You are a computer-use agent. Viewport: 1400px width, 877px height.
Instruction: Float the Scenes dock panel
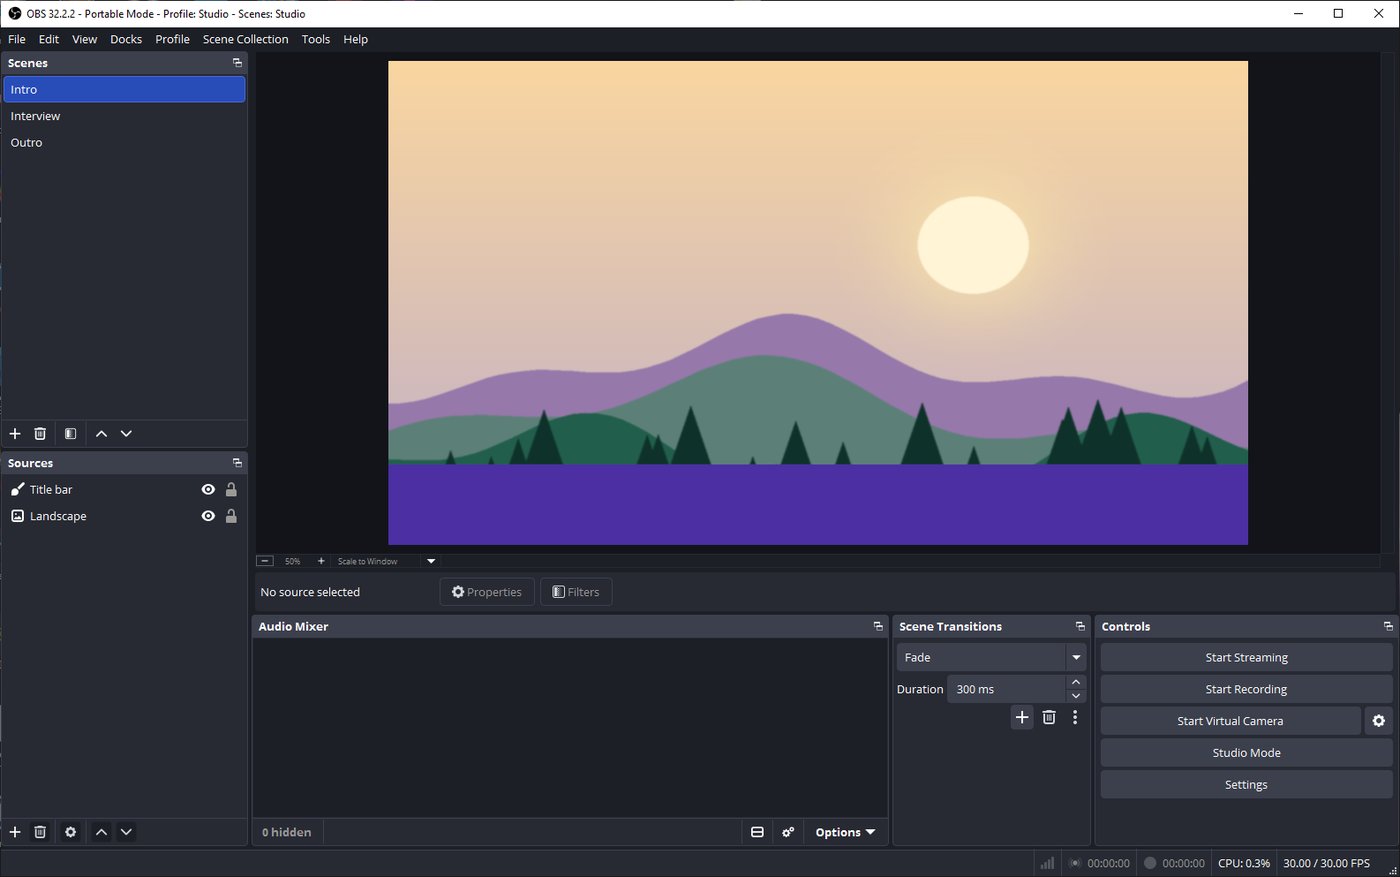[x=237, y=63]
